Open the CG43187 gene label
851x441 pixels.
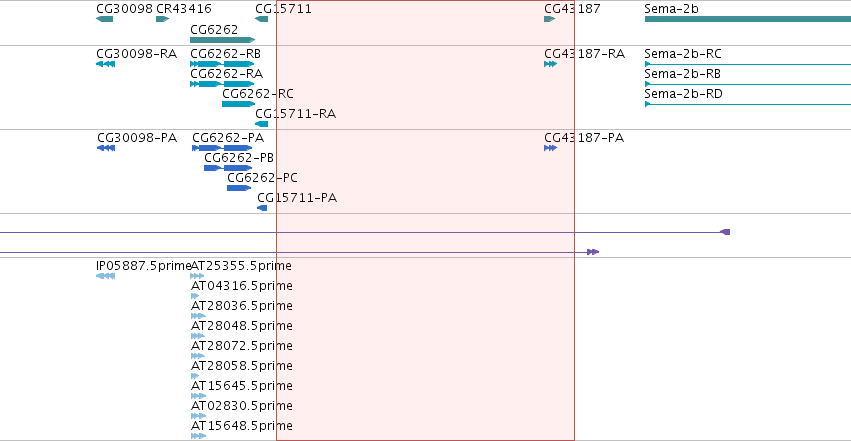573,9
